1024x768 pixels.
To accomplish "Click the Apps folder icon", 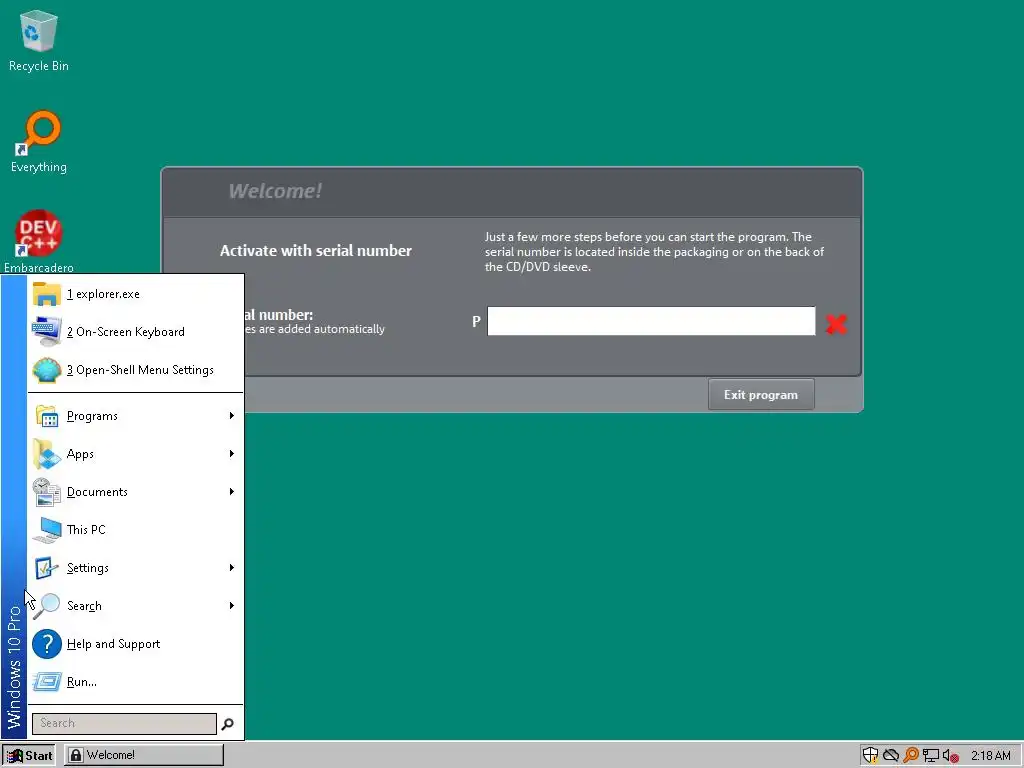I will click(46, 454).
